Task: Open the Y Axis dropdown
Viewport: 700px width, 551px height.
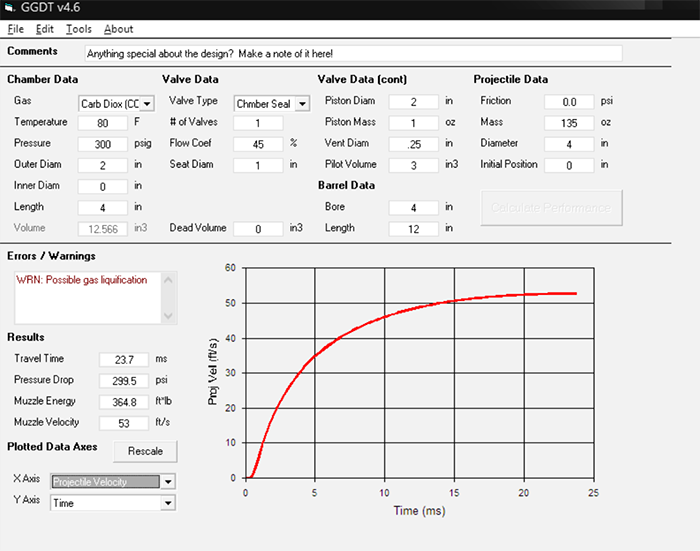Action: click(167, 503)
